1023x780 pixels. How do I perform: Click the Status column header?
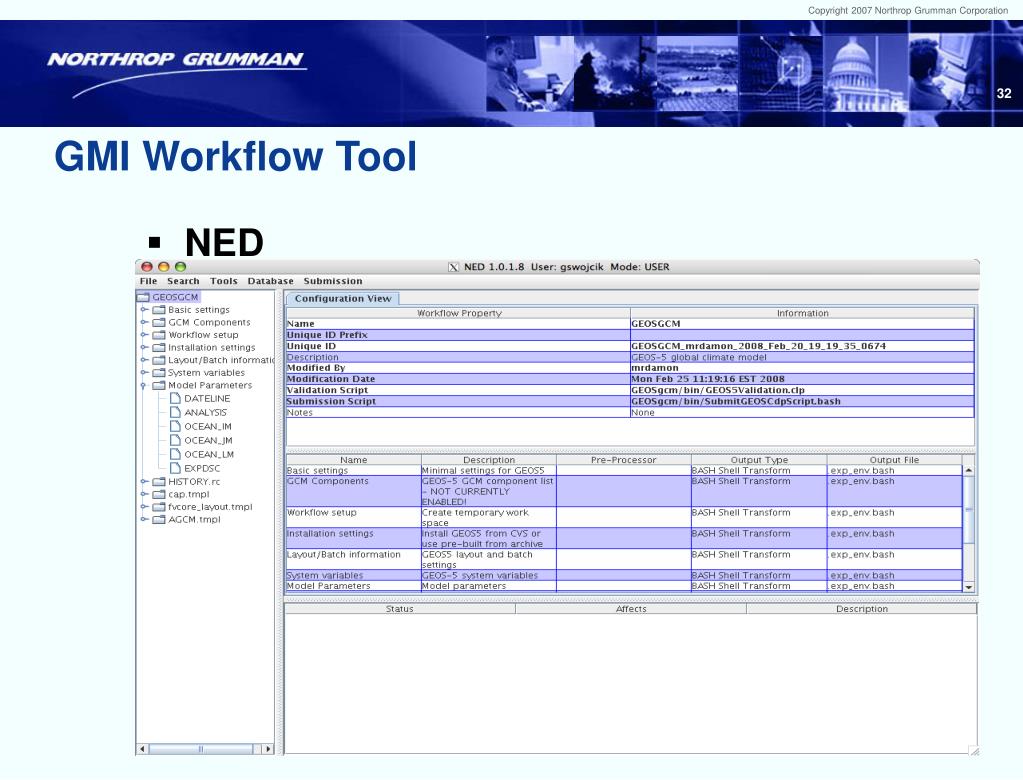coord(399,608)
